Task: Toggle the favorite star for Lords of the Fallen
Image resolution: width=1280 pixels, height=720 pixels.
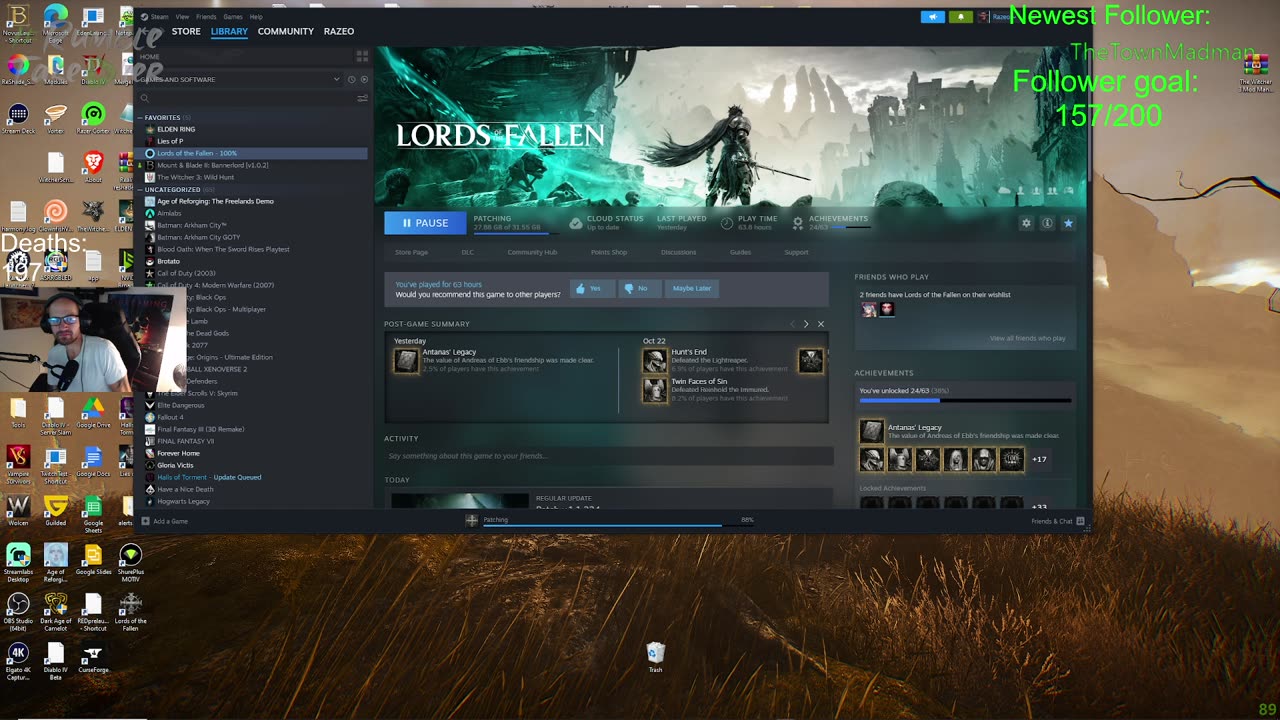Action: click(1068, 223)
